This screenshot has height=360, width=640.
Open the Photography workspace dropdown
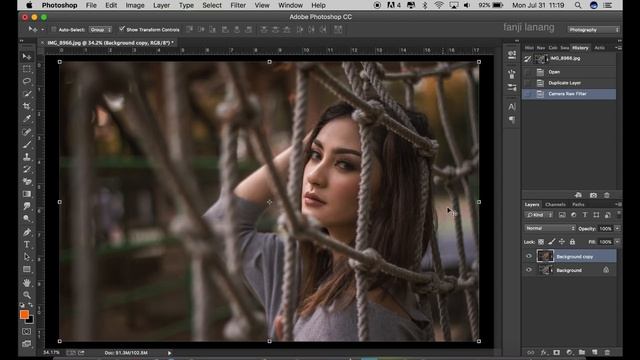[594, 30]
